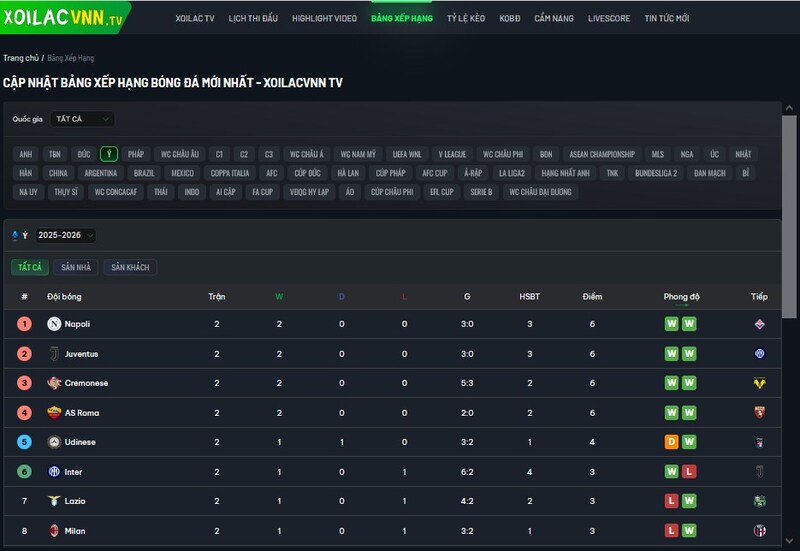
Task: Click the WC CHÂU ÂU league button
Action: click(x=180, y=154)
